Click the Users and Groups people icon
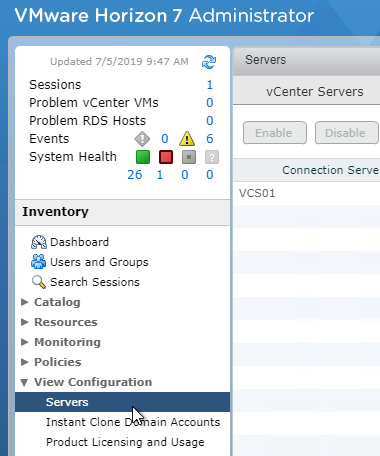This screenshot has width=380, height=456. tap(39, 262)
